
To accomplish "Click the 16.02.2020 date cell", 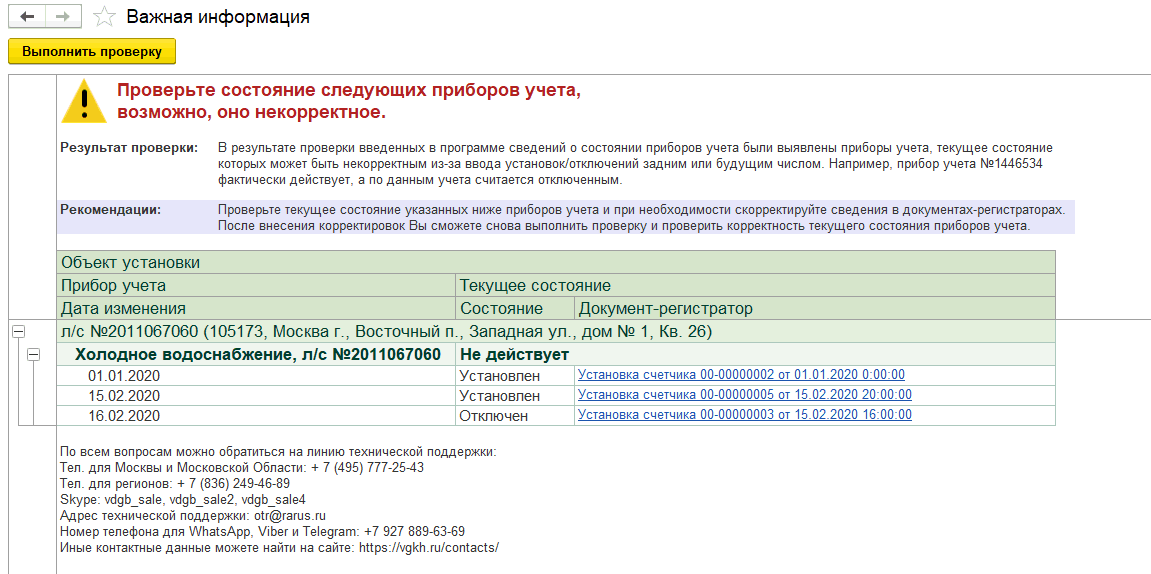I will click(256, 415).
